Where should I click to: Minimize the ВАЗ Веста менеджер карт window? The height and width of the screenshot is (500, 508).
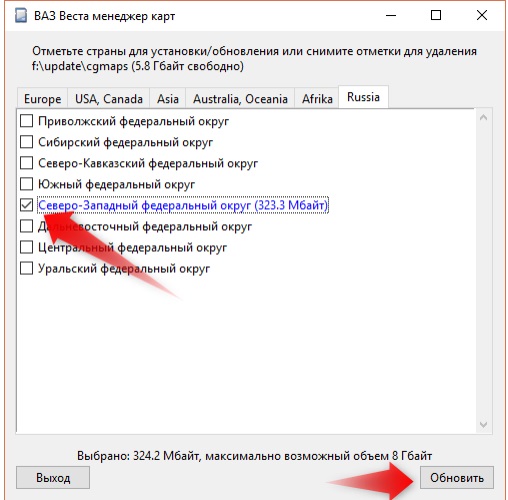[391, 15]
